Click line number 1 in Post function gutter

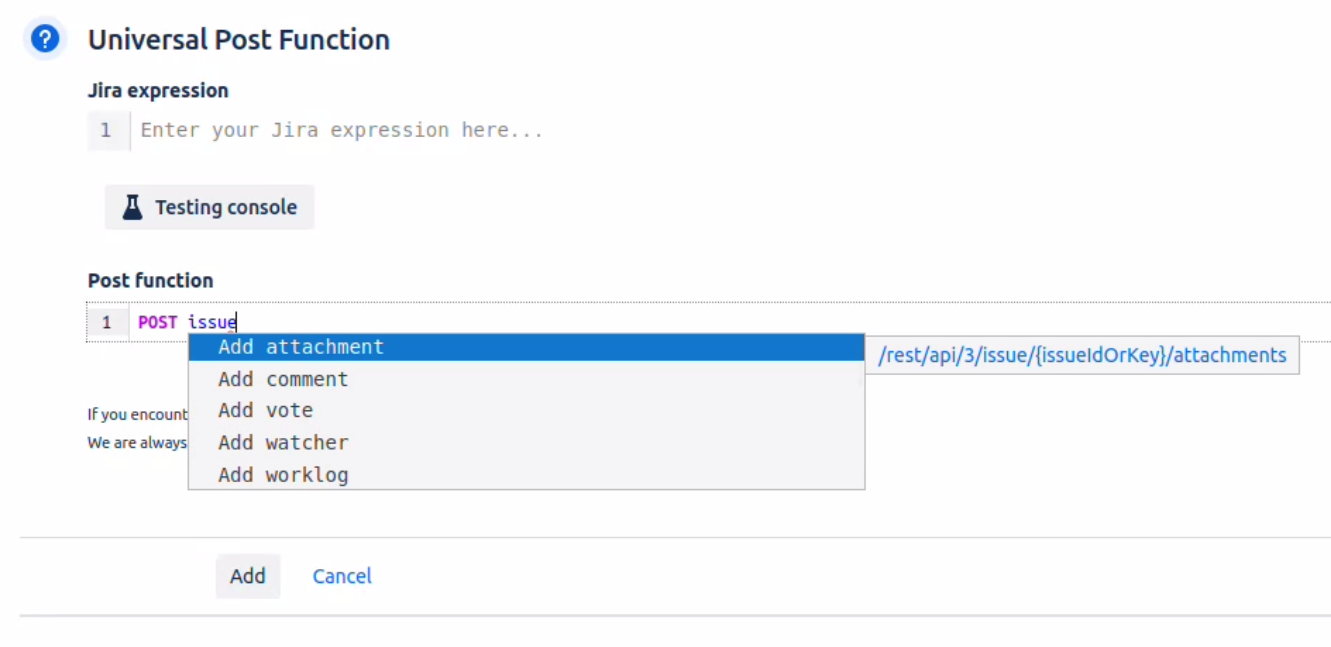(107, 322)
